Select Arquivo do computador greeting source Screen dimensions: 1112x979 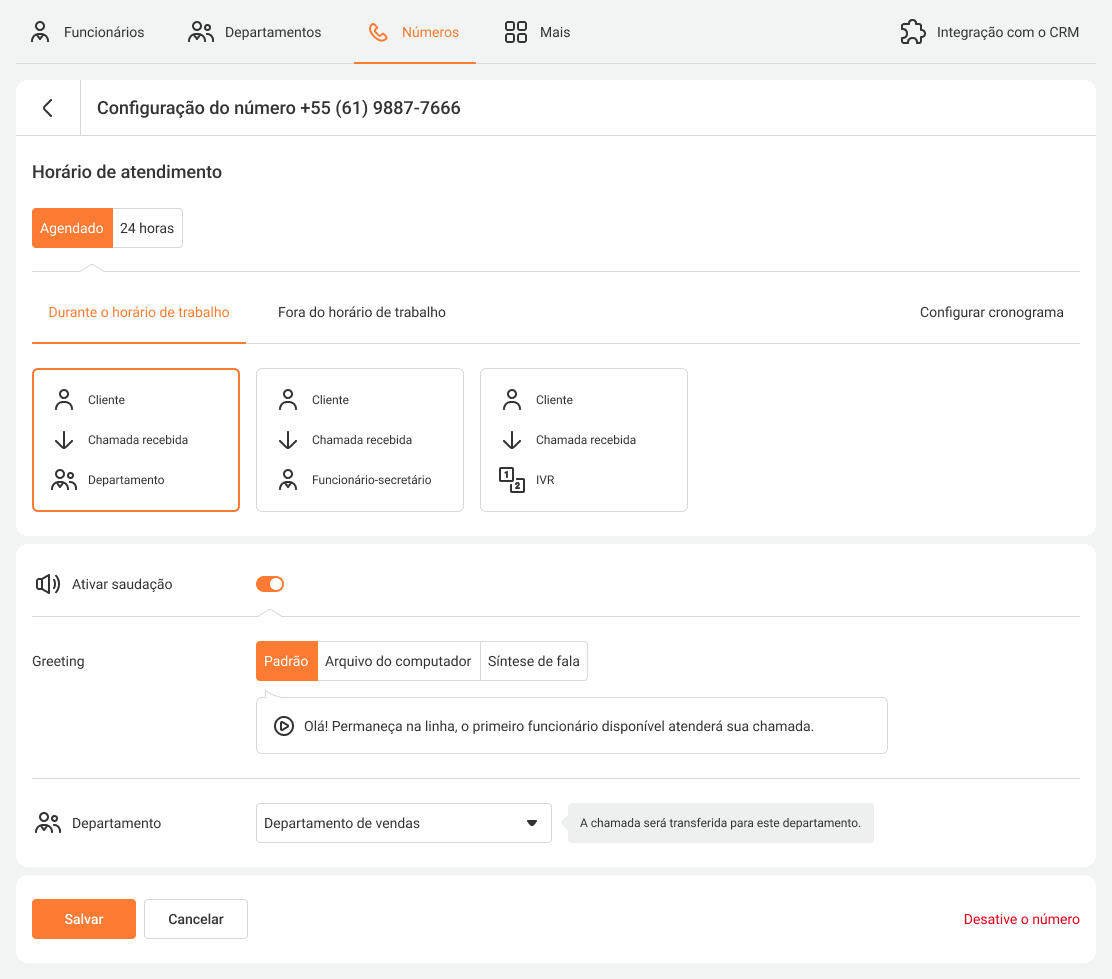[398, 661]
